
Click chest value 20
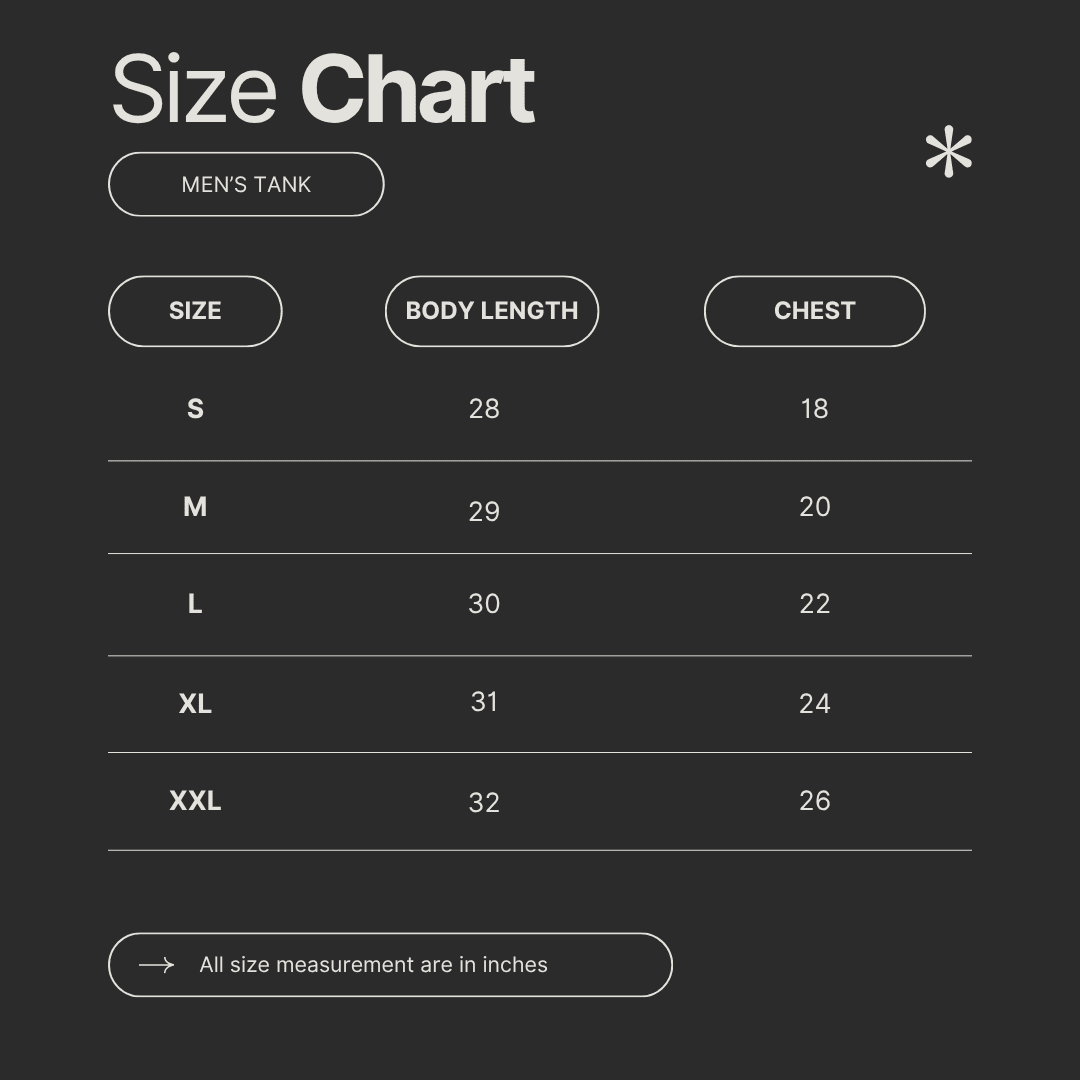click(814, 507)
